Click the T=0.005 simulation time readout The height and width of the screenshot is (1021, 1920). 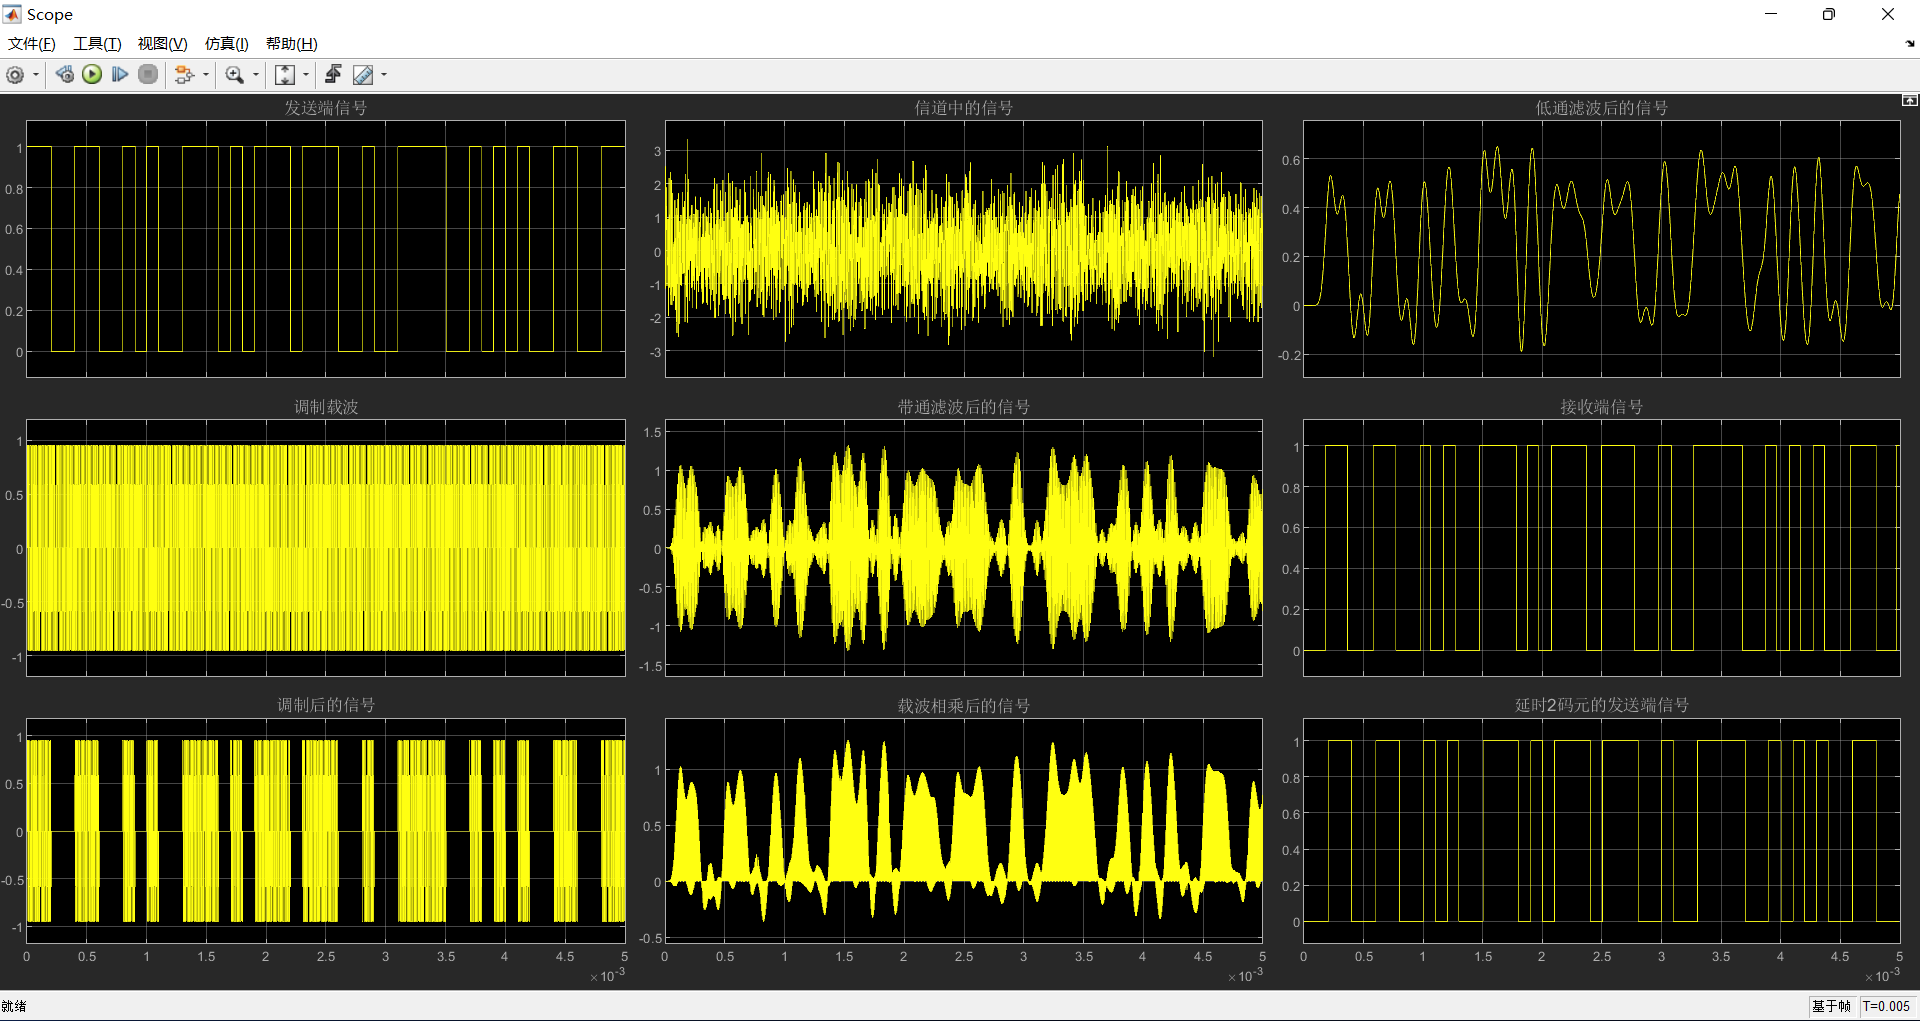coord(1886,1006)
